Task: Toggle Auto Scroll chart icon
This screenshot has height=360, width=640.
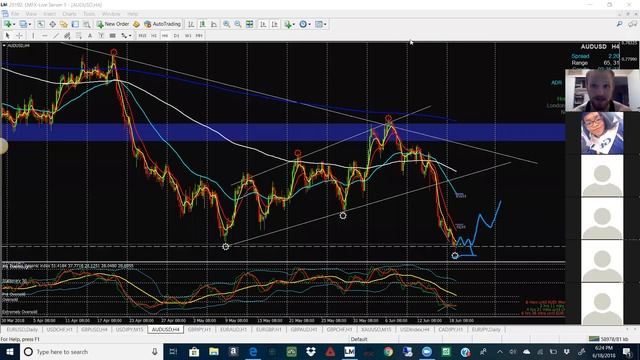Action: (263, 24)
